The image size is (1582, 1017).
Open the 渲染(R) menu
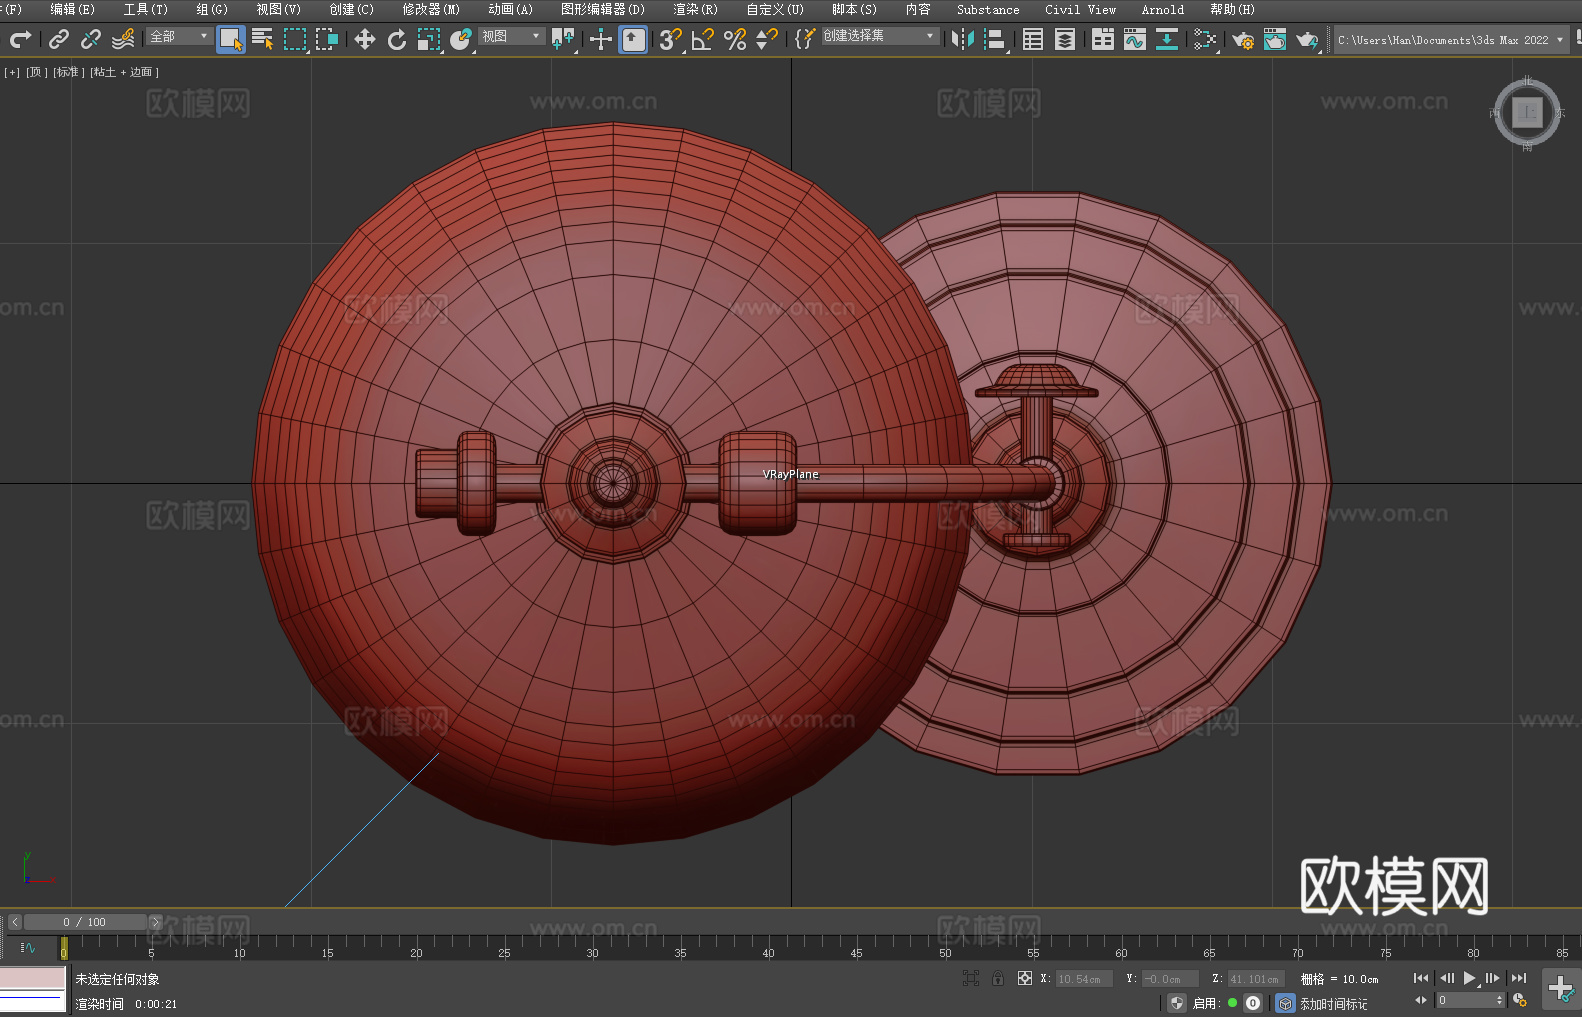(x=695, y=9)
